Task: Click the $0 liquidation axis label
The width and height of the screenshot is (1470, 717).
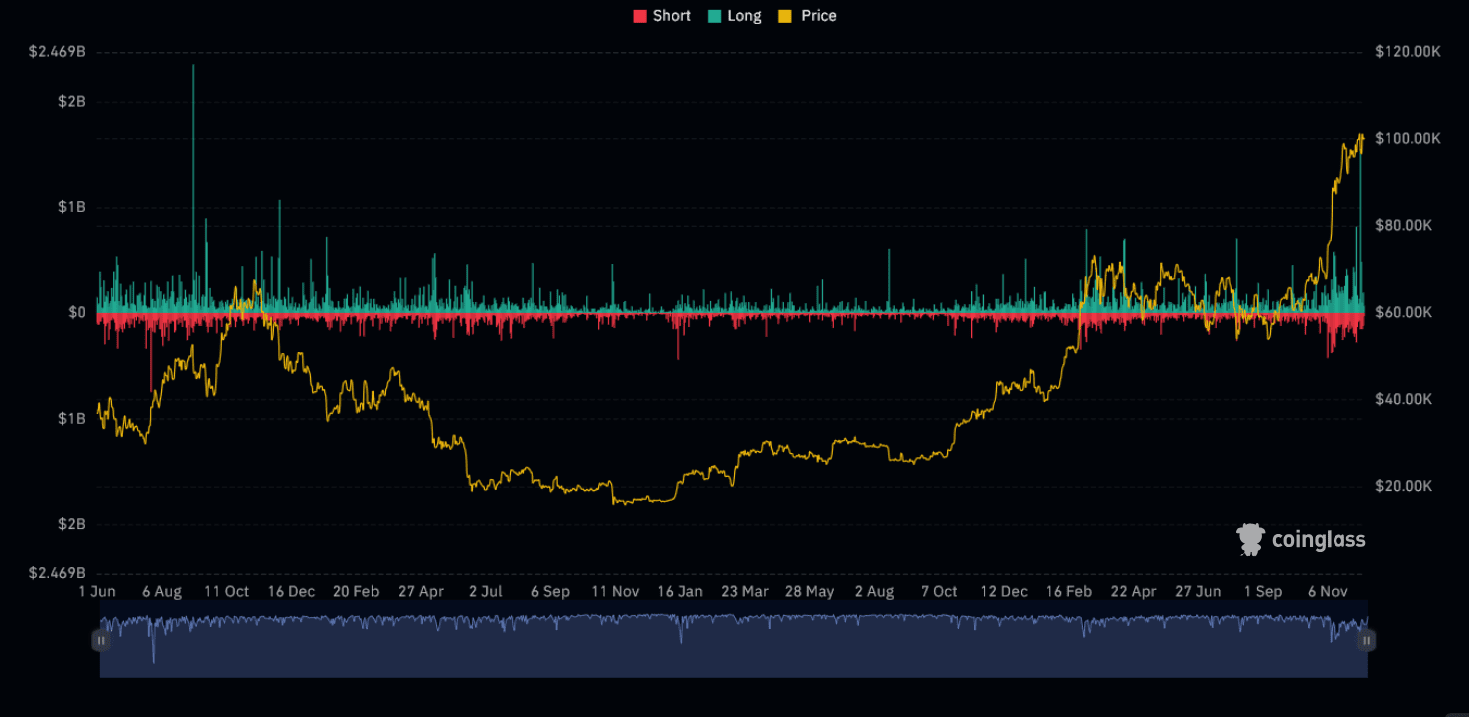Action: [x=76, y=312]
